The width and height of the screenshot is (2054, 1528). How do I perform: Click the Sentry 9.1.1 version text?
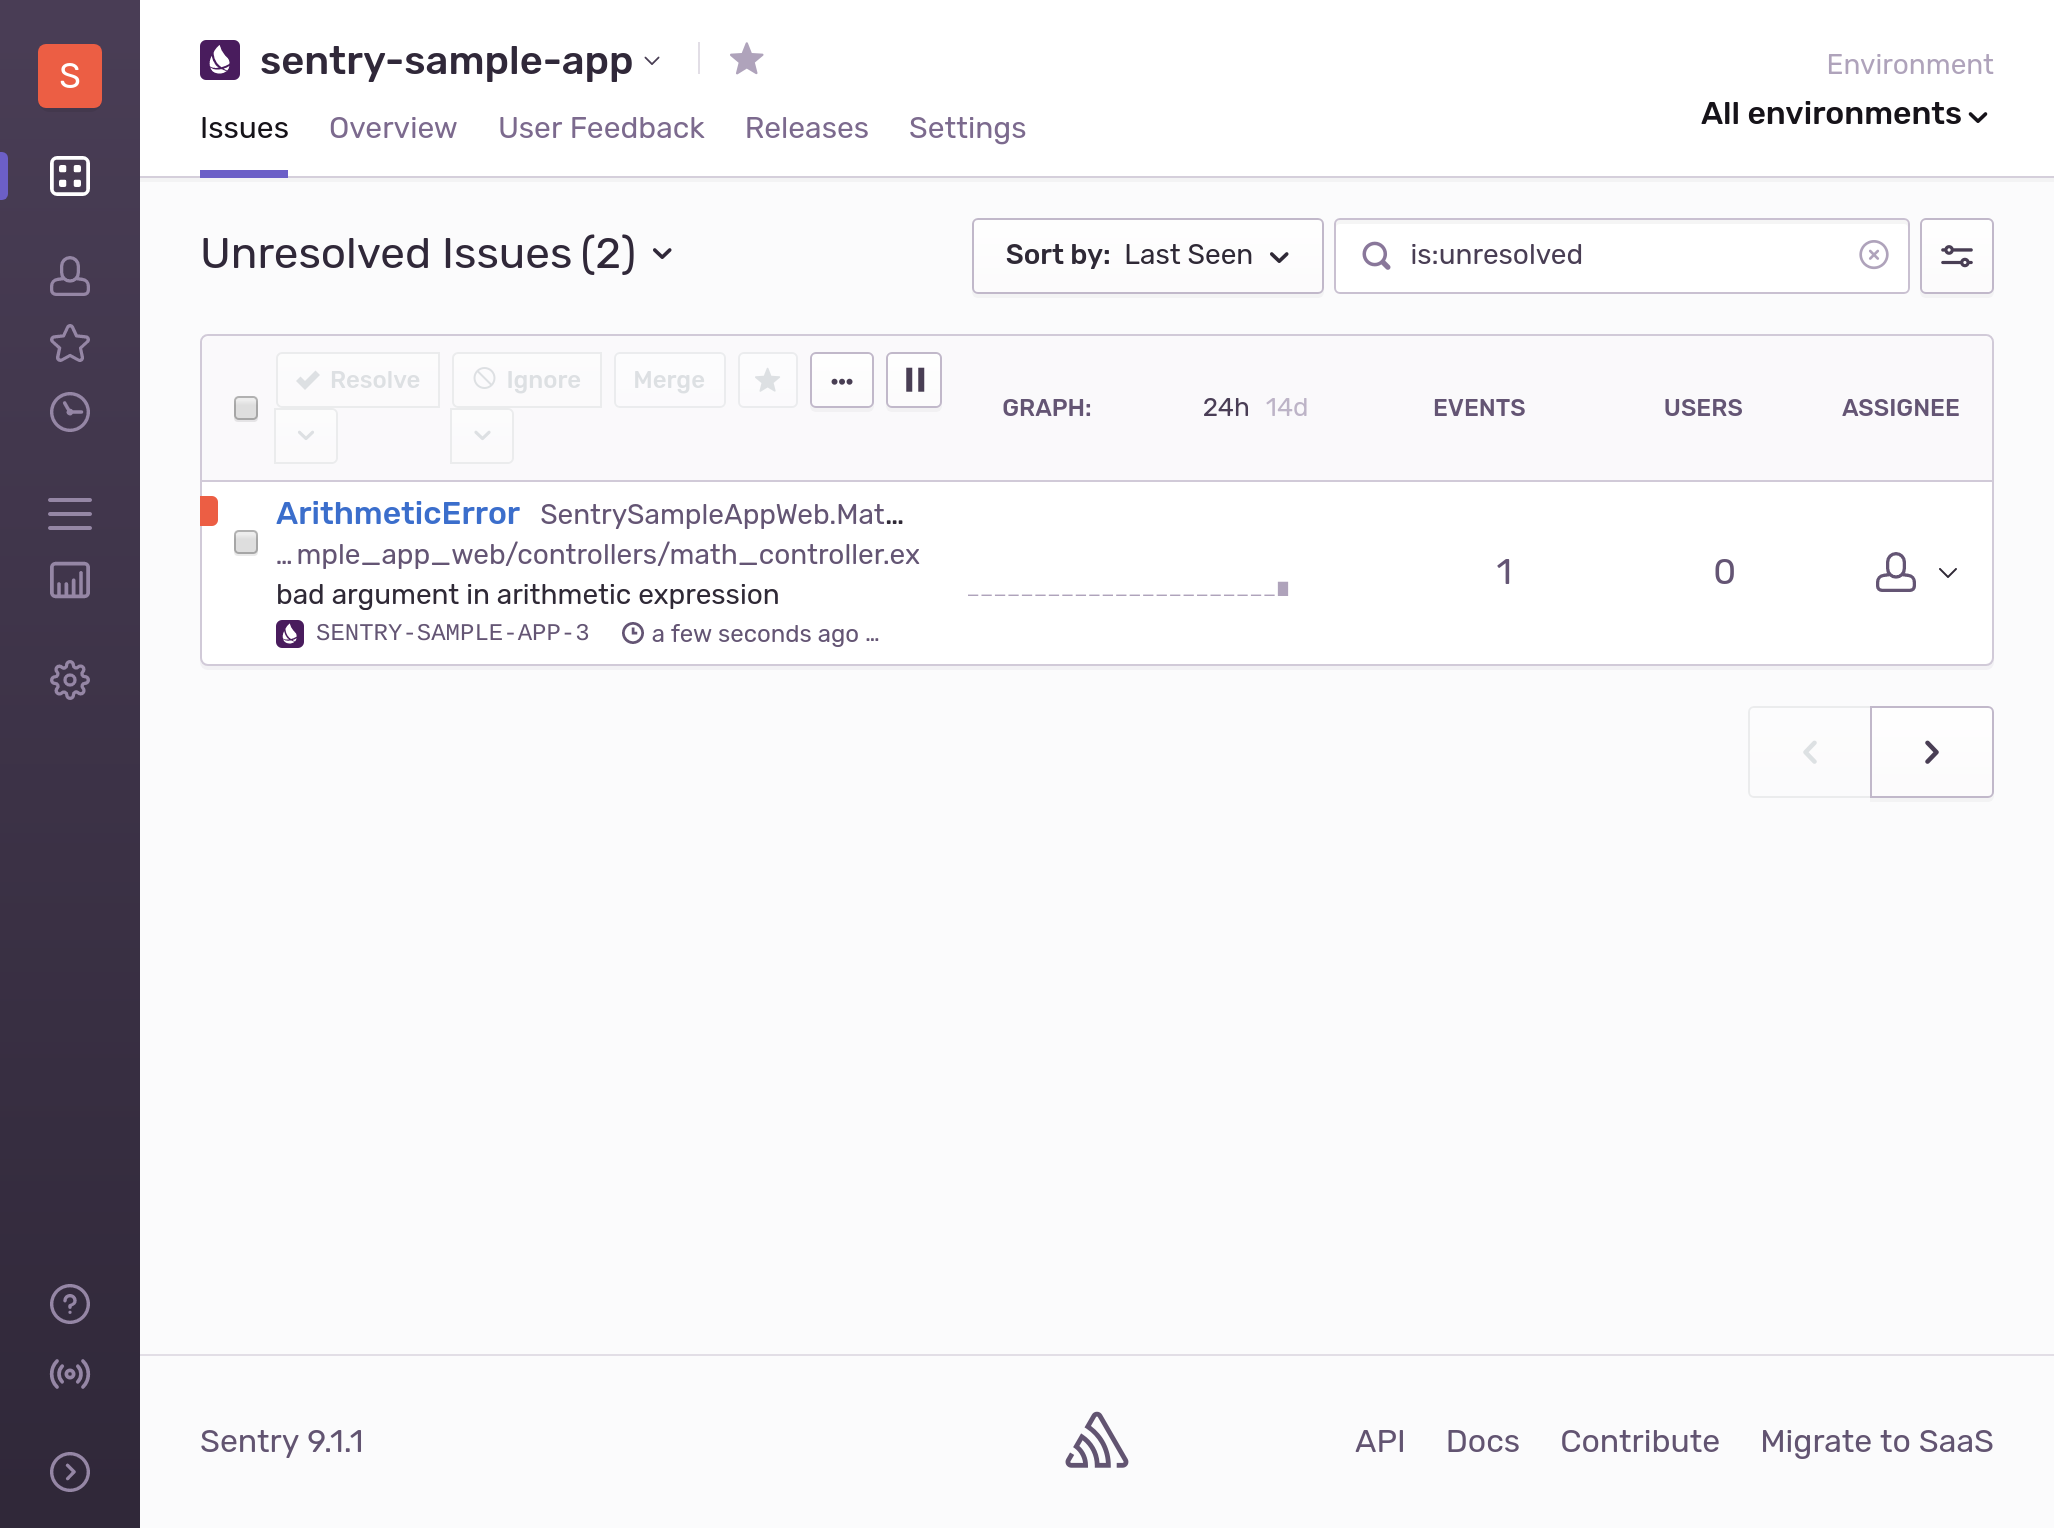pos(282,1441)
